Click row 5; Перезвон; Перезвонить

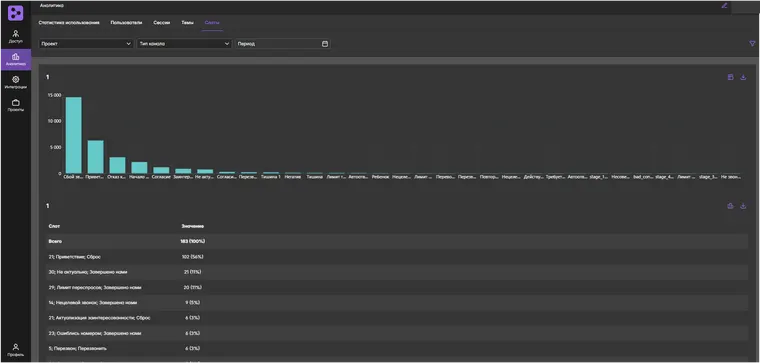pos(397,348)
